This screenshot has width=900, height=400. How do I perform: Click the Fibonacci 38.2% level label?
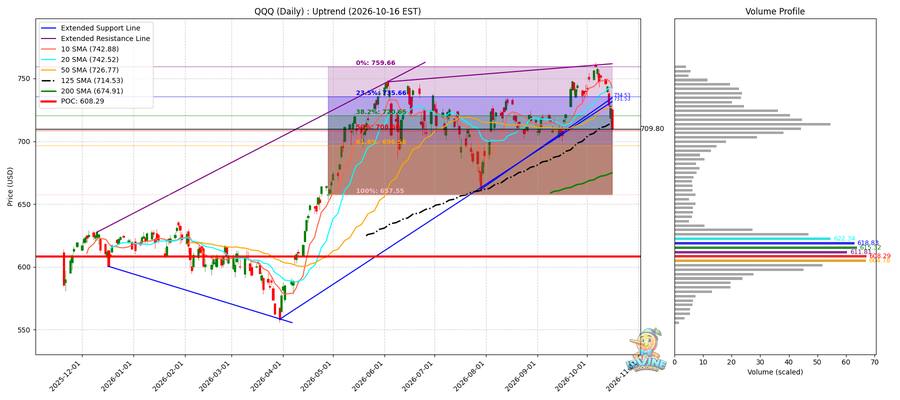(381, 112)
